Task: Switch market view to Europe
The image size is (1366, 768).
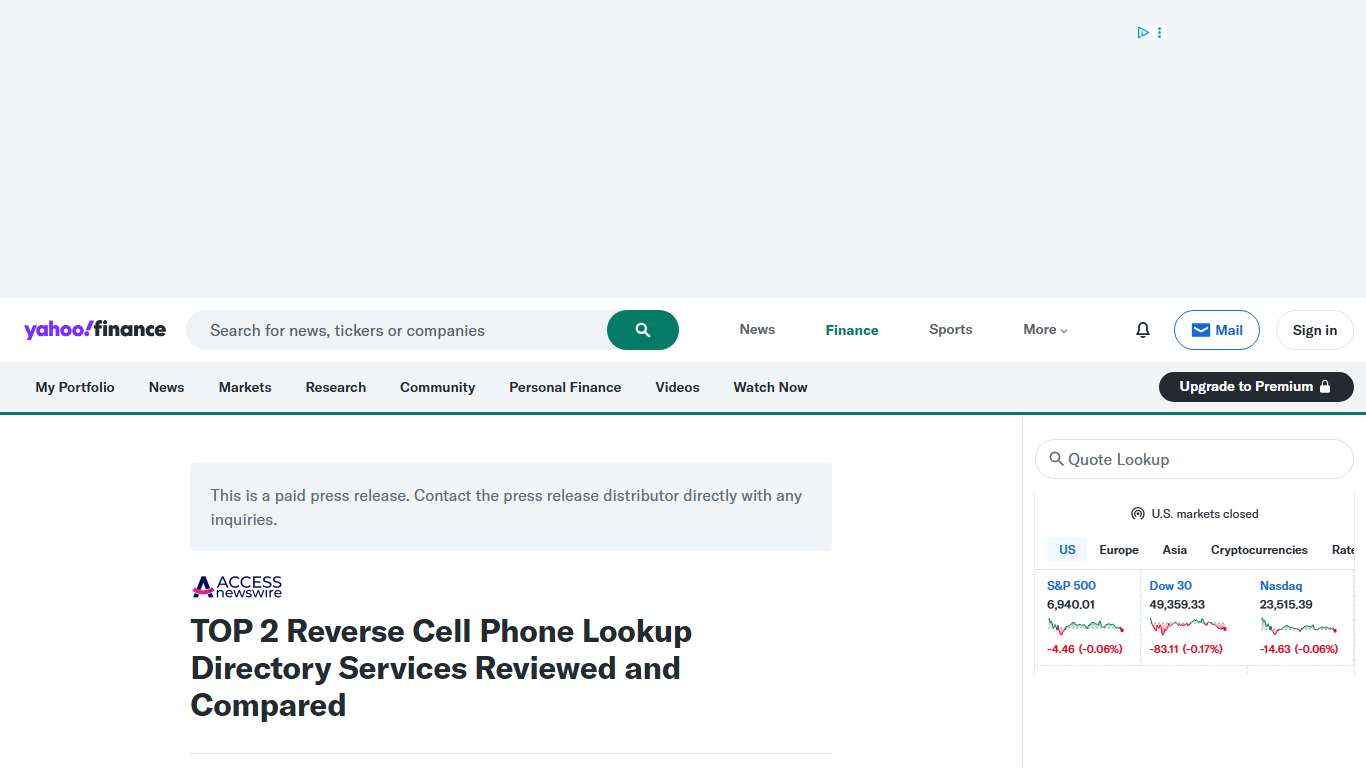Action: [1118, 549]
